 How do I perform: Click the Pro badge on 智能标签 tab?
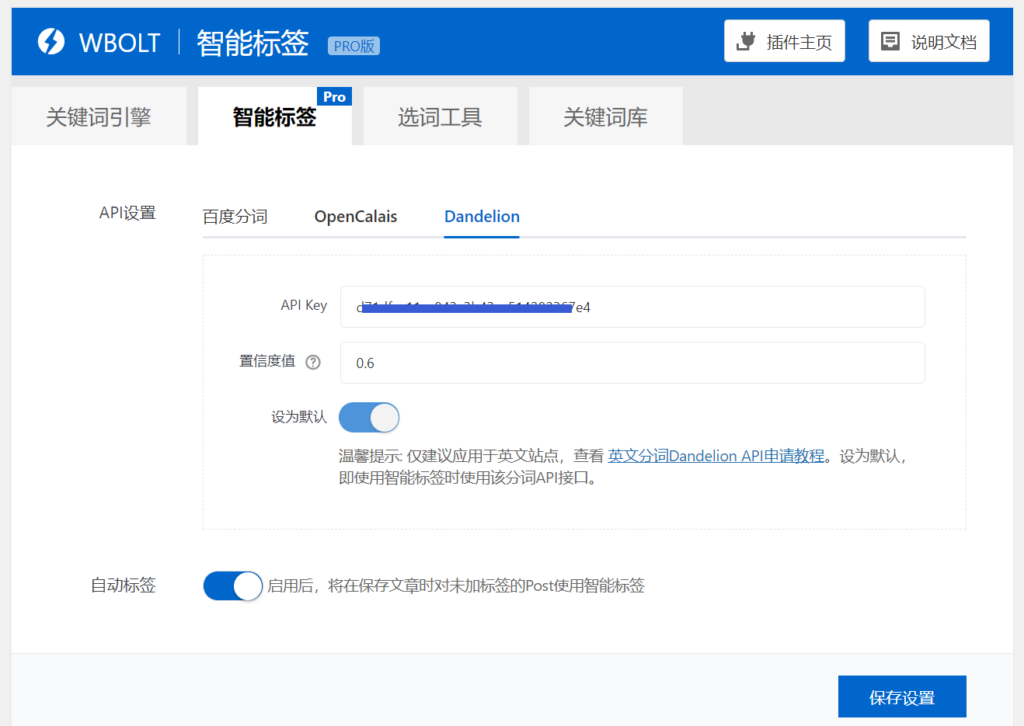pos(335,96)
